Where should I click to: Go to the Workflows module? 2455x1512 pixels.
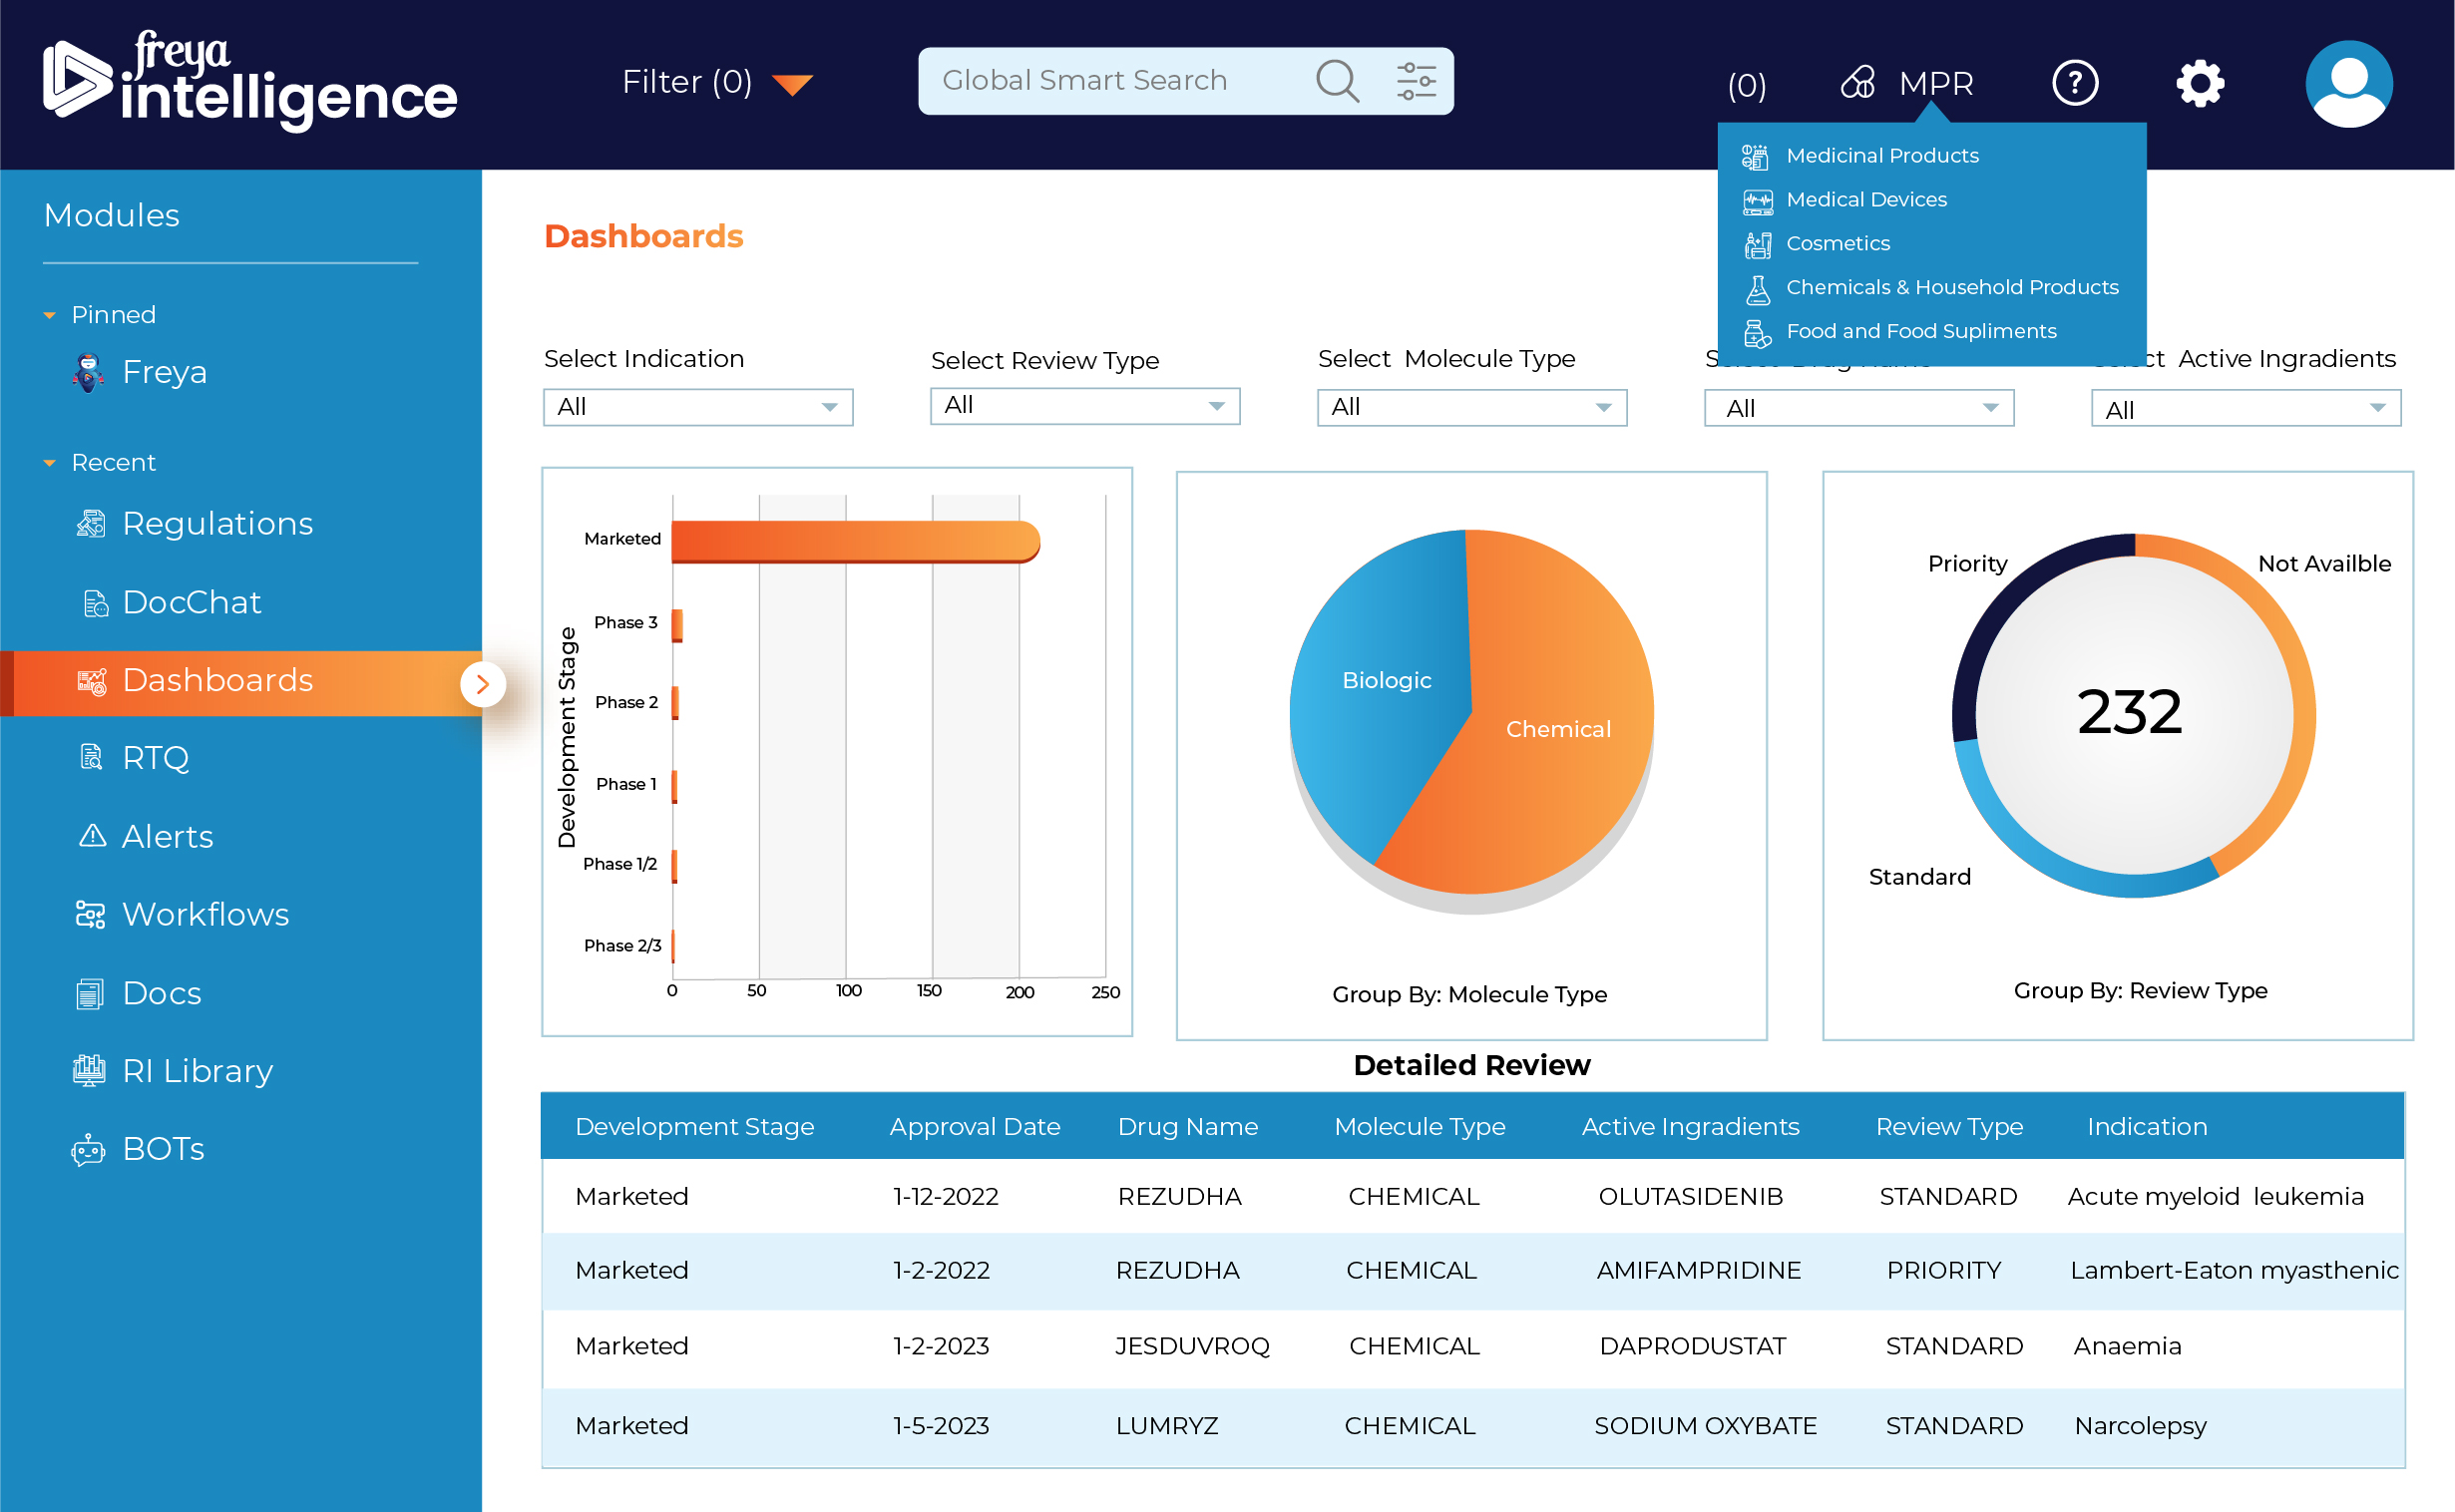click(x=205, y=914)
